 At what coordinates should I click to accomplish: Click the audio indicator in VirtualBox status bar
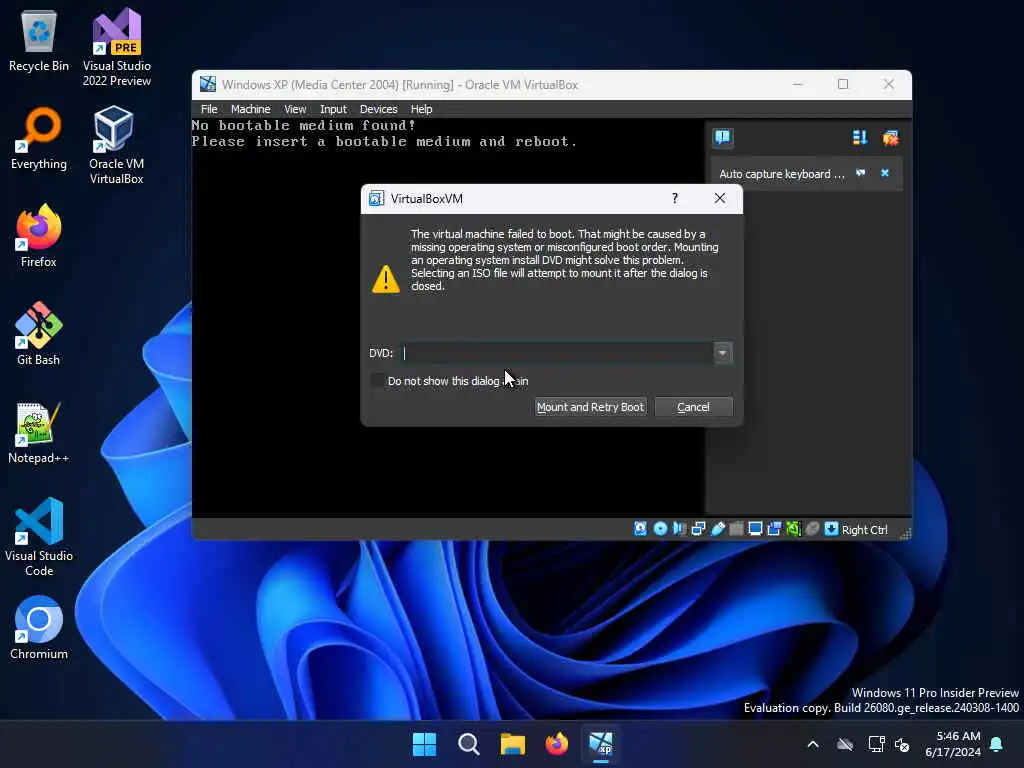coord(679,529)
